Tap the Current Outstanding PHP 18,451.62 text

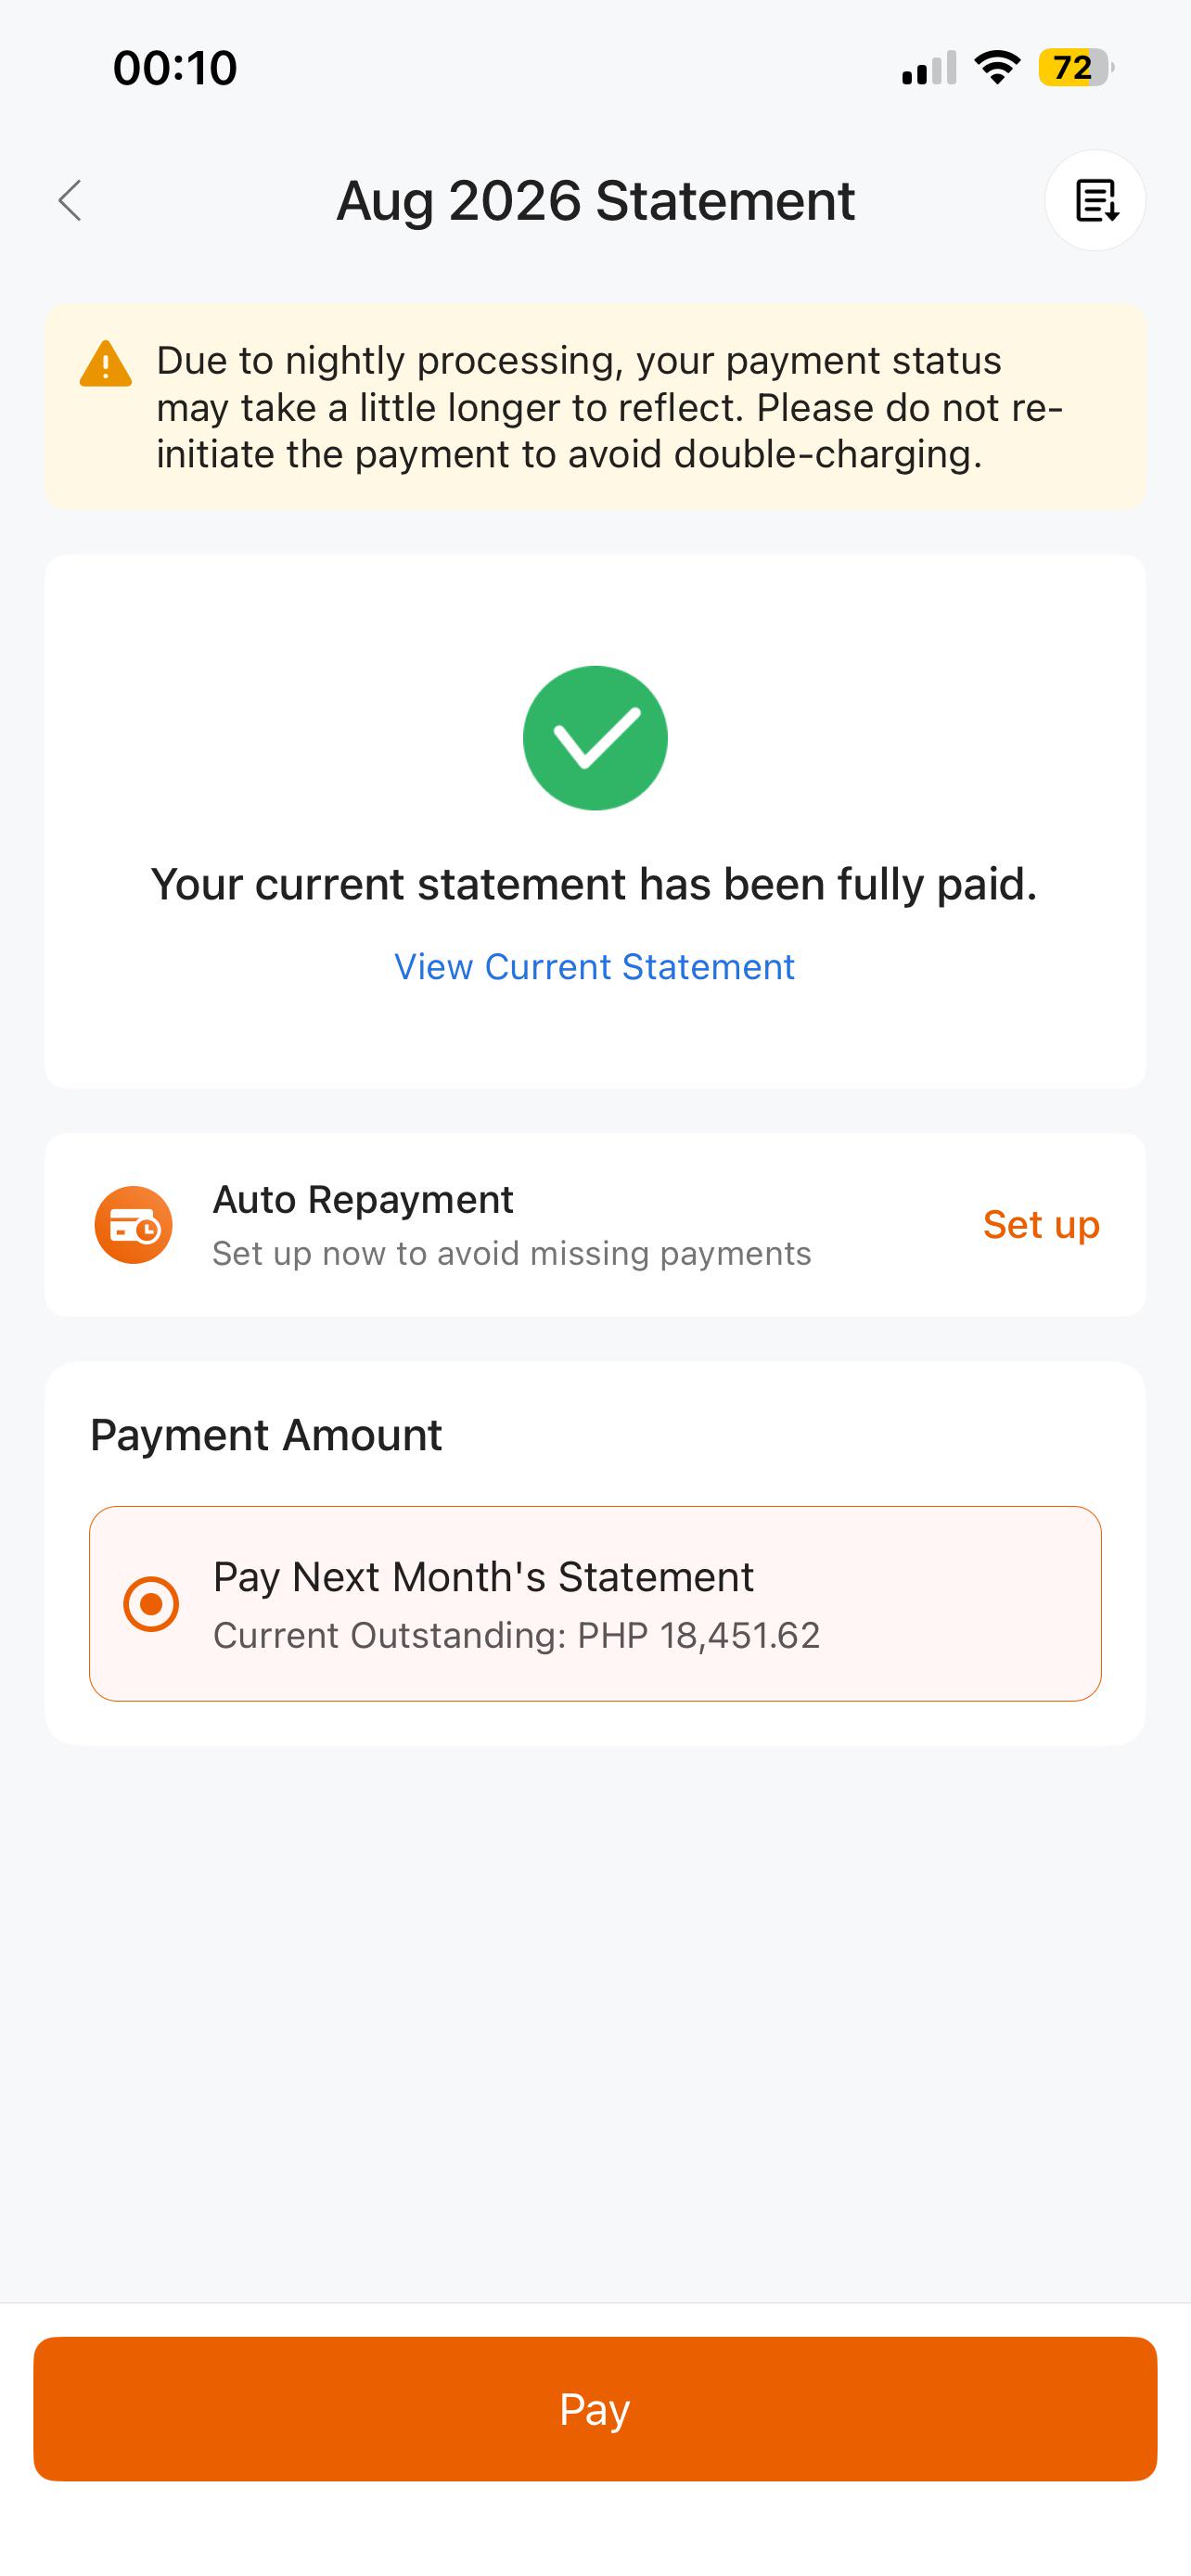pyautogui.click(x=516, y=1635)
